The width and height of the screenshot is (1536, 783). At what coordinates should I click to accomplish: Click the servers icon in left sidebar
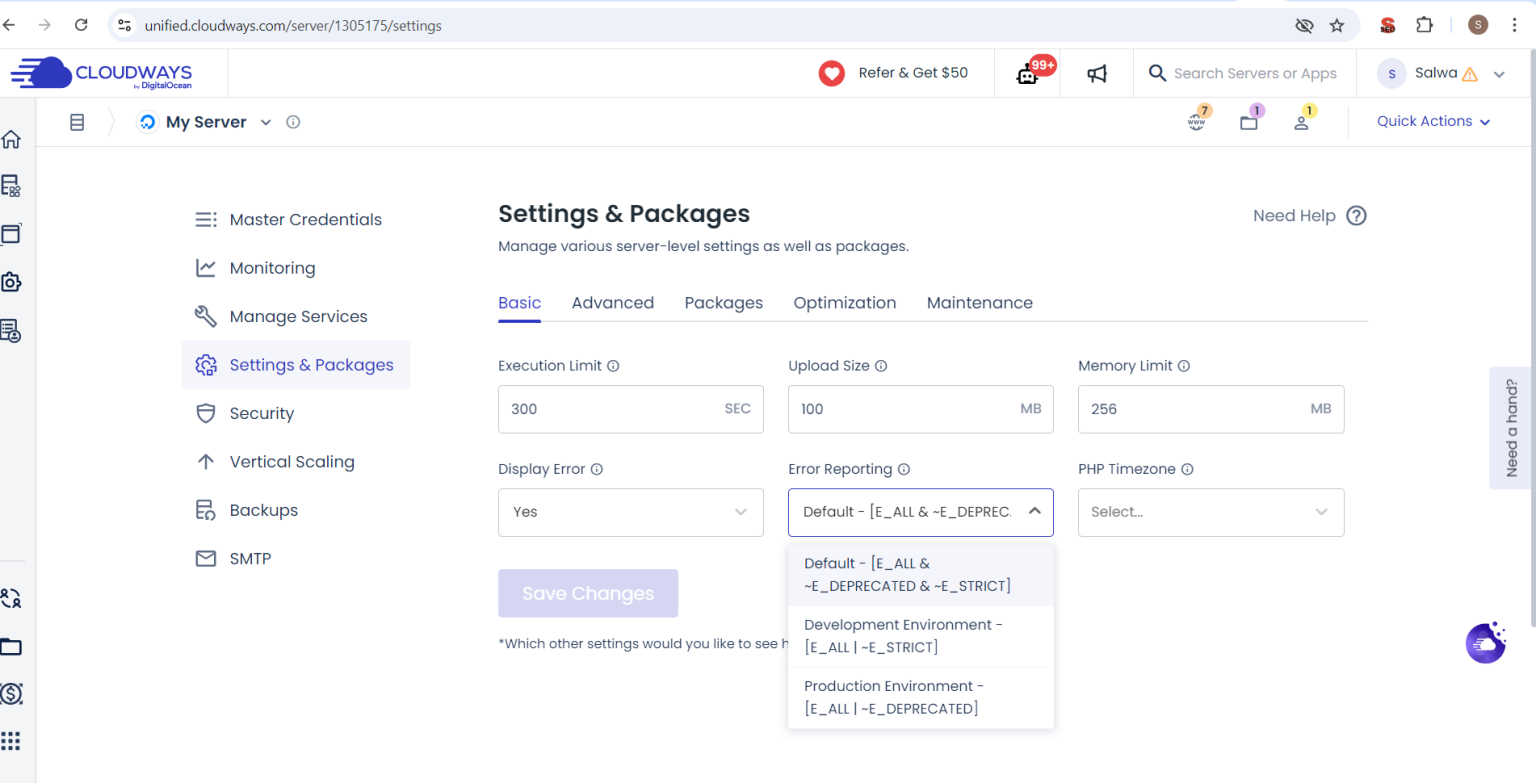[x=11, y=186]
